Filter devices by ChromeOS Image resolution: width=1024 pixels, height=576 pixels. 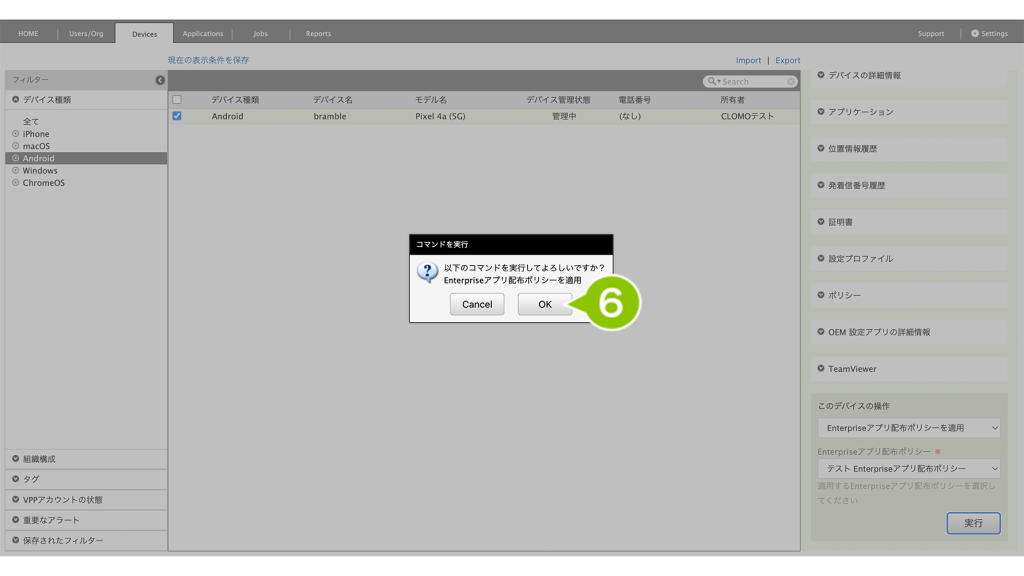coord(43,183)
